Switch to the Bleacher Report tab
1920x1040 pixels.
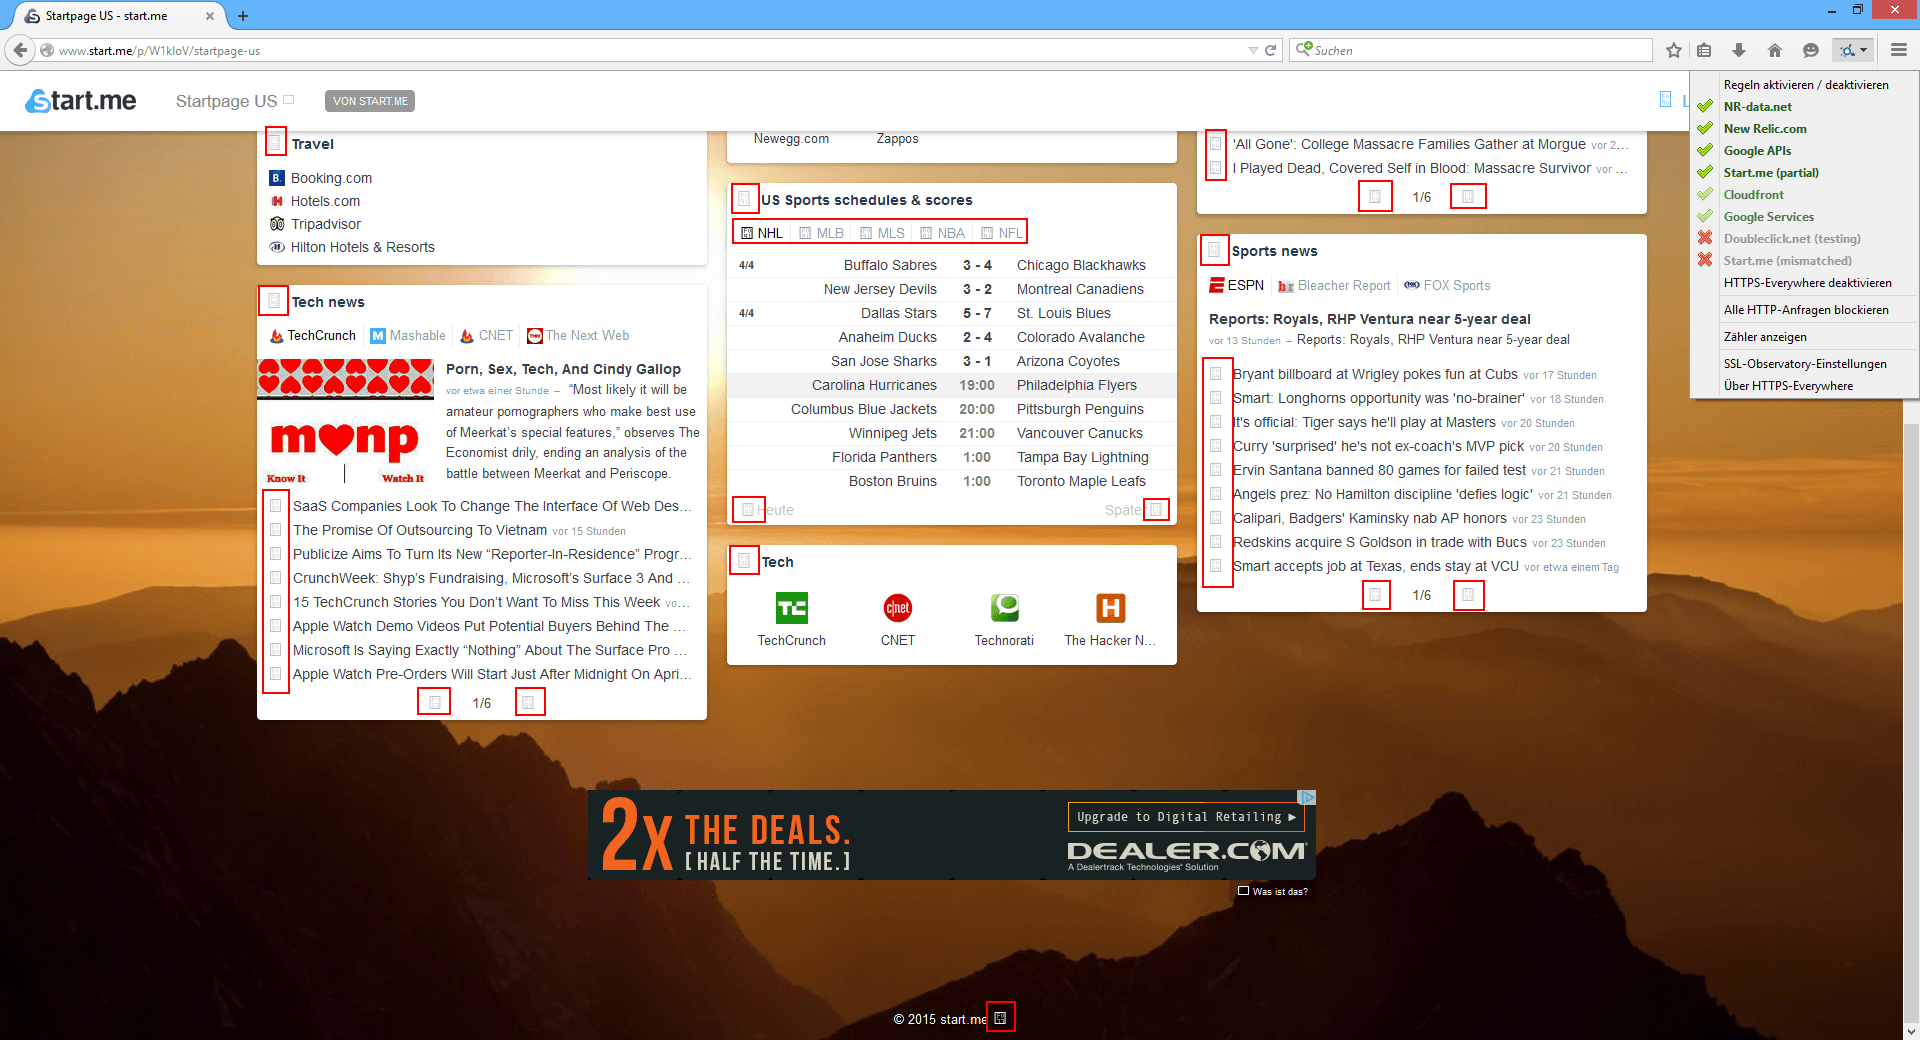click(1334, 286)
